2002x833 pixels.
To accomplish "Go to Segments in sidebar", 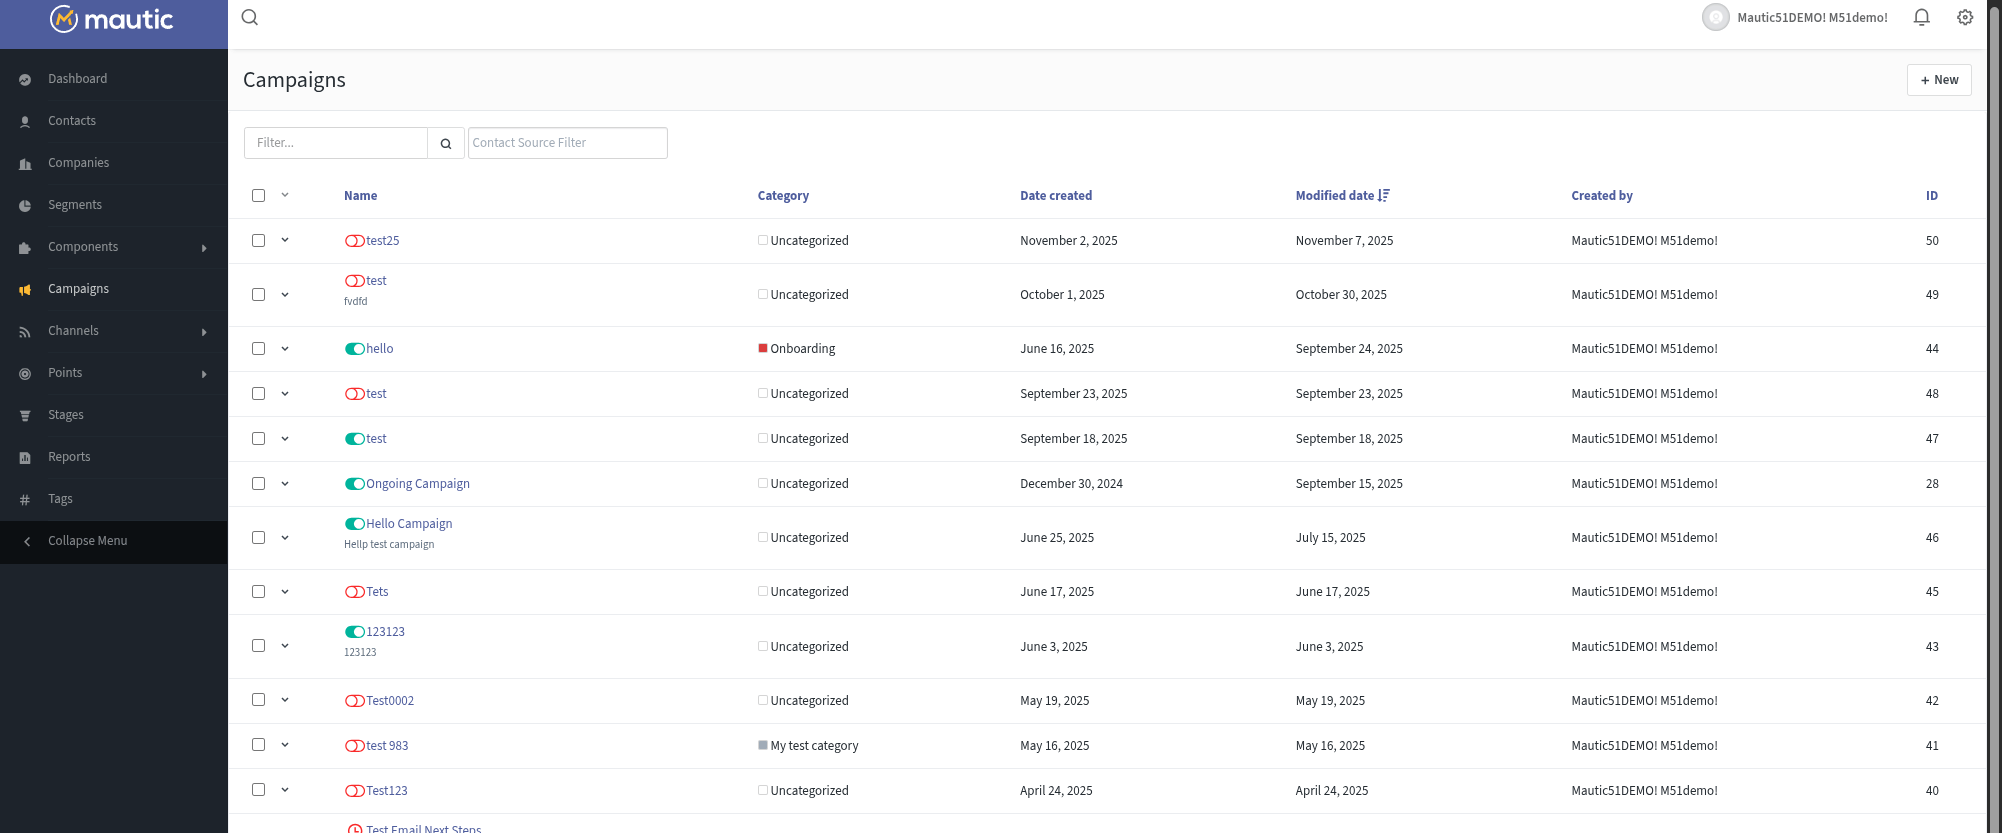I will point(75,205).
